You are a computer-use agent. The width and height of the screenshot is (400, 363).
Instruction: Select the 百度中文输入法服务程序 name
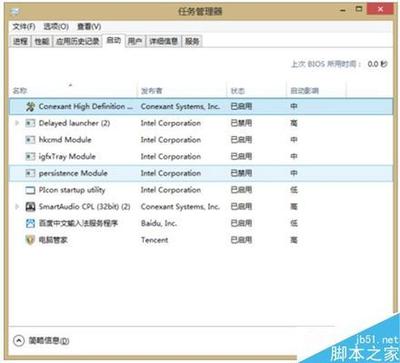pos(78,223)
